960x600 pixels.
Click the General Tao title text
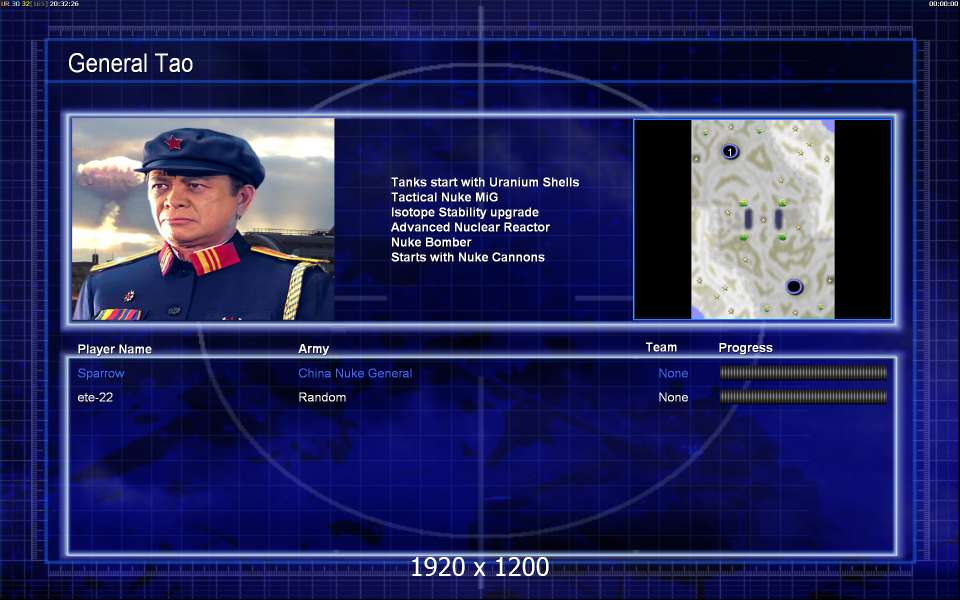(130, 63)
